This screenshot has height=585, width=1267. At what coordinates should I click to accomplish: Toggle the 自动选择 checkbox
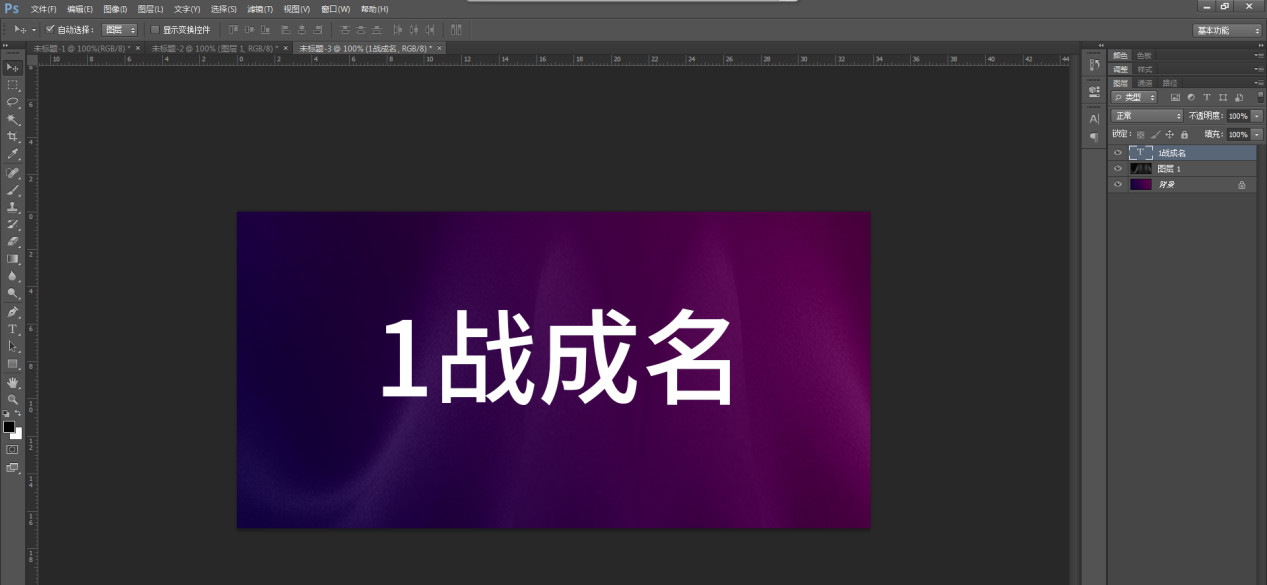point(50,29)
